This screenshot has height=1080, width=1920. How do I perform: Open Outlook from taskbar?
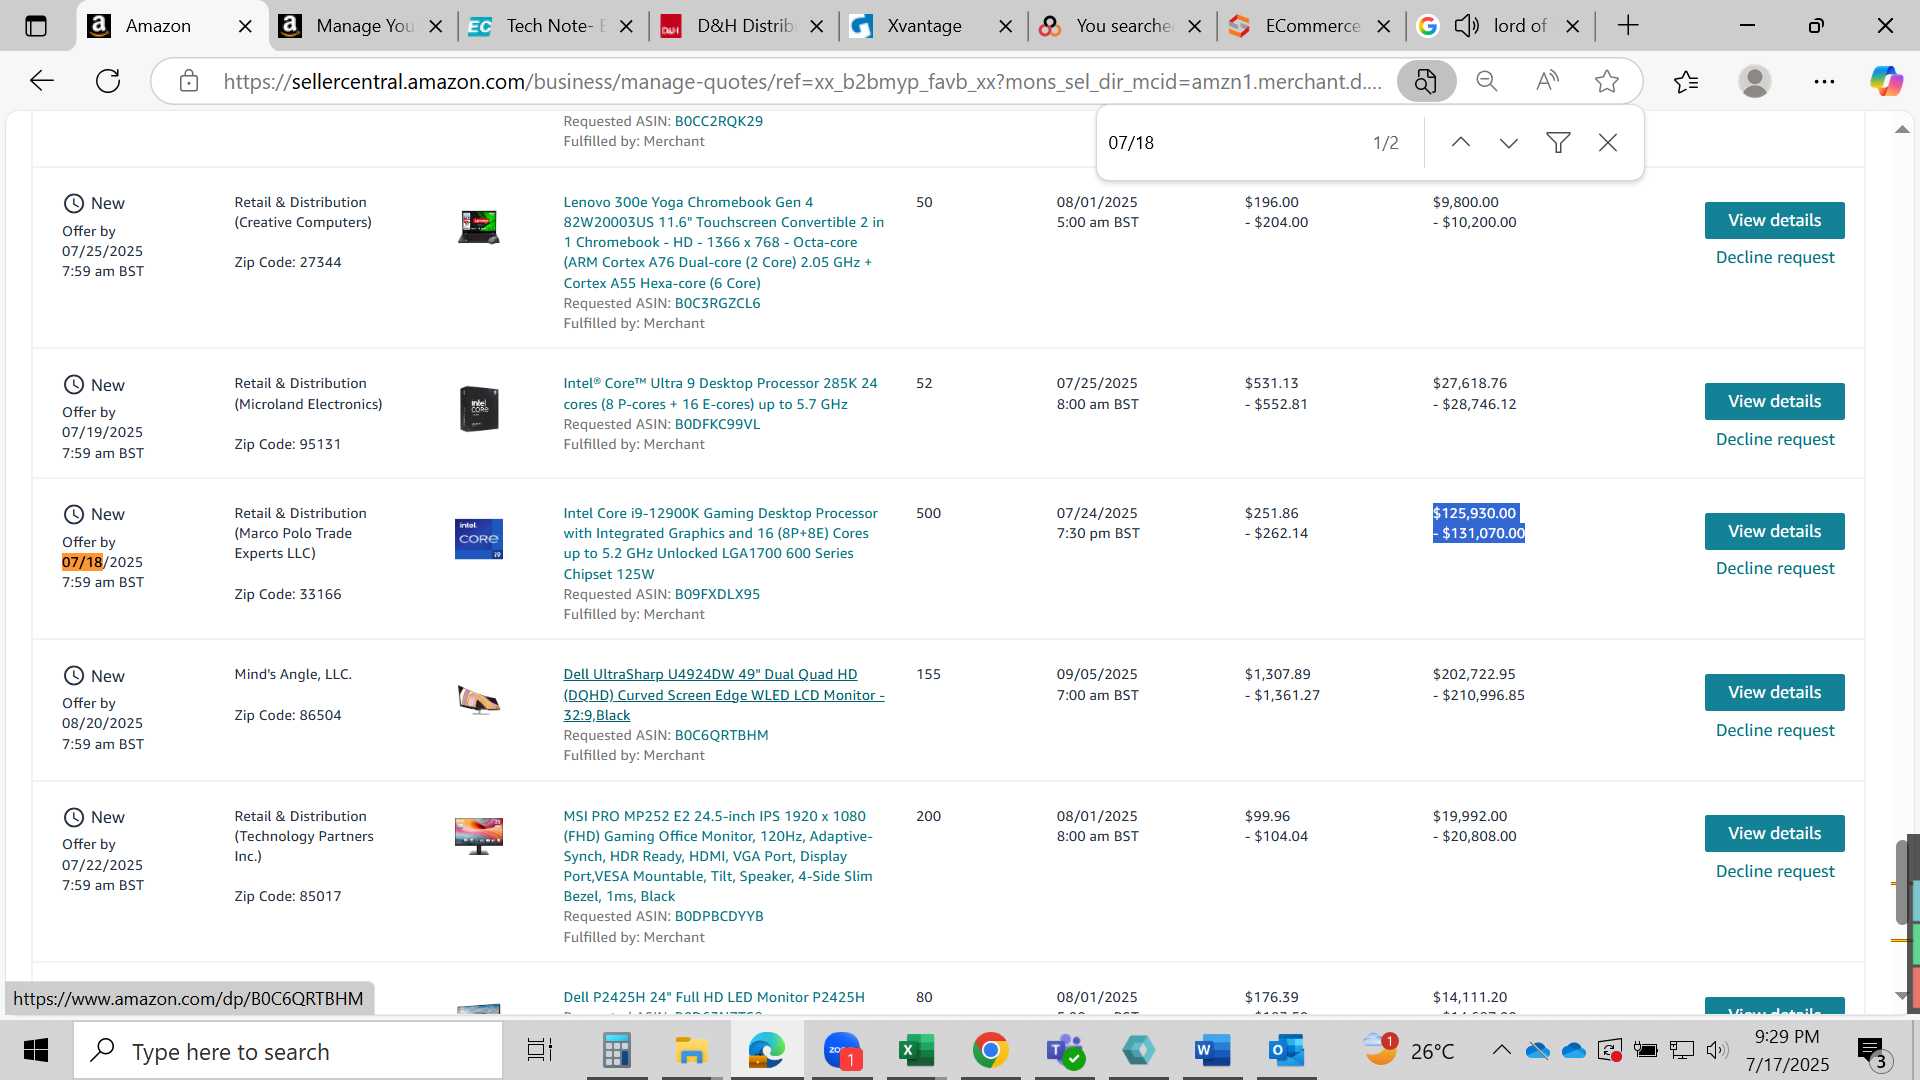point(1286,1051)
